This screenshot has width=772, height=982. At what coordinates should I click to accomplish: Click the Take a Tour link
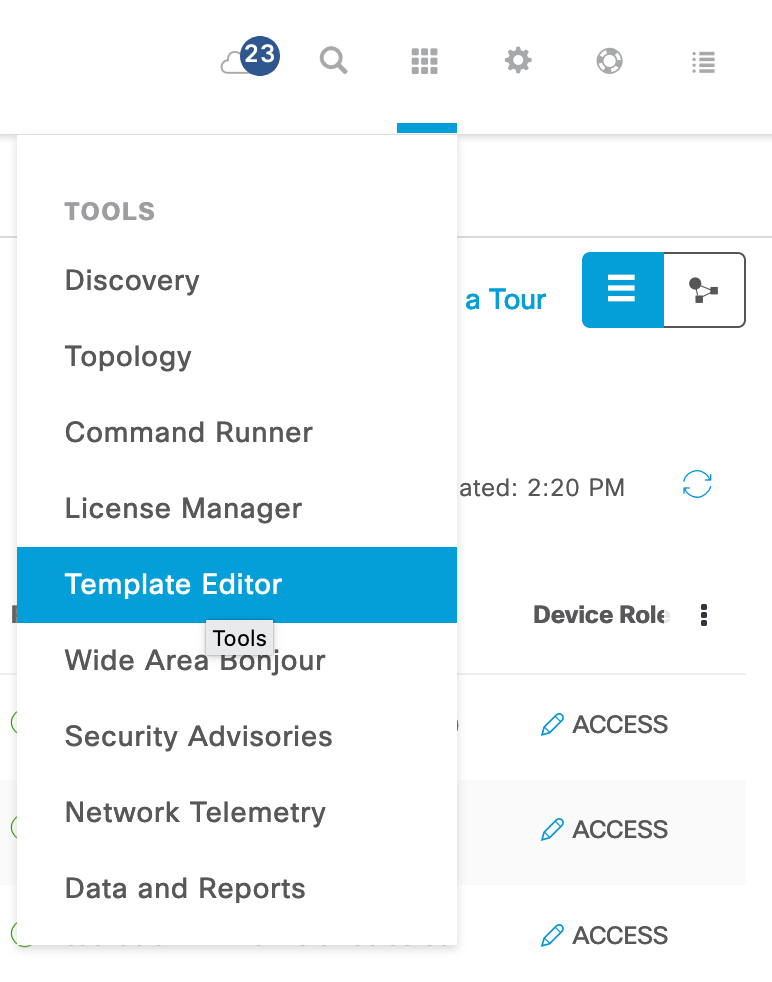(x=505, y=299)
